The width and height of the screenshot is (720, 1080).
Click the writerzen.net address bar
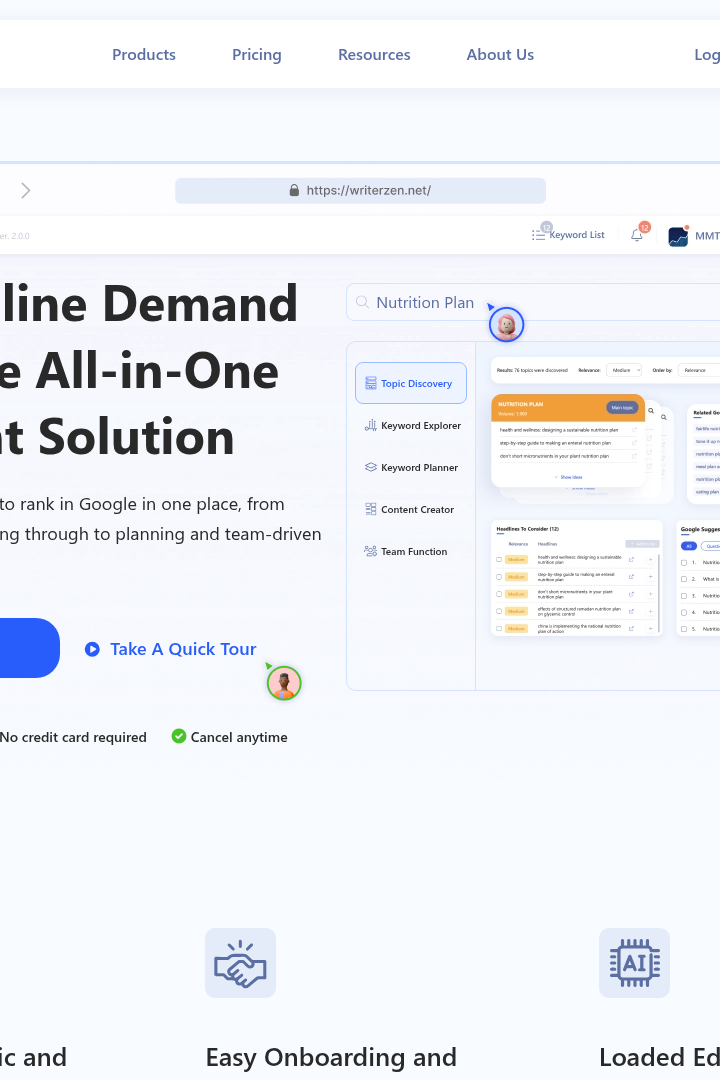(360, 191)
